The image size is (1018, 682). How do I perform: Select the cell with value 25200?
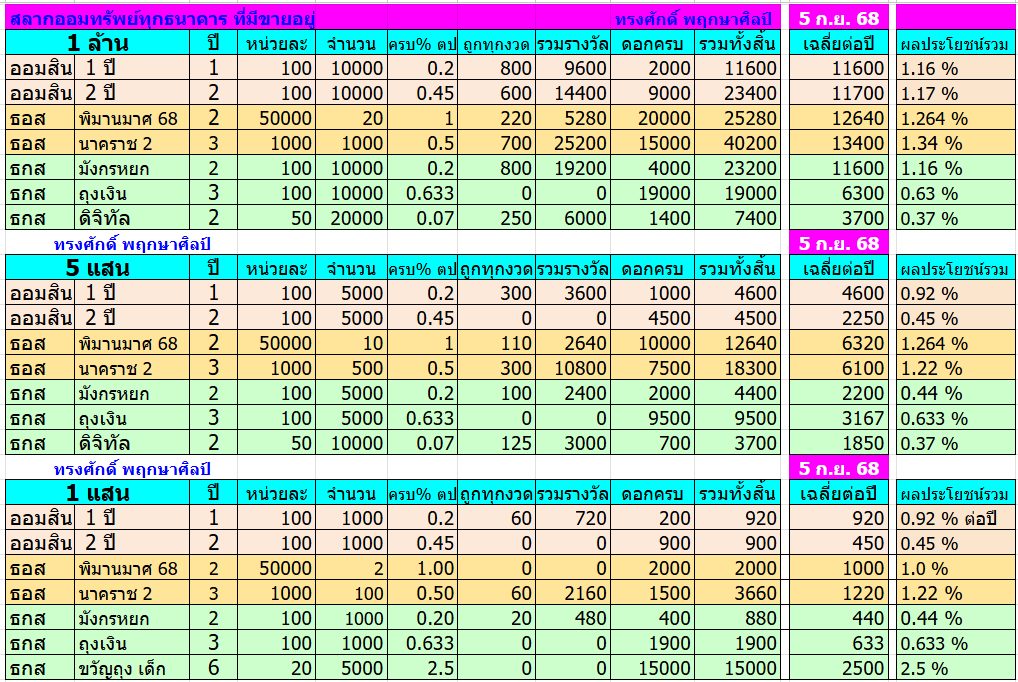coord(573,143)
